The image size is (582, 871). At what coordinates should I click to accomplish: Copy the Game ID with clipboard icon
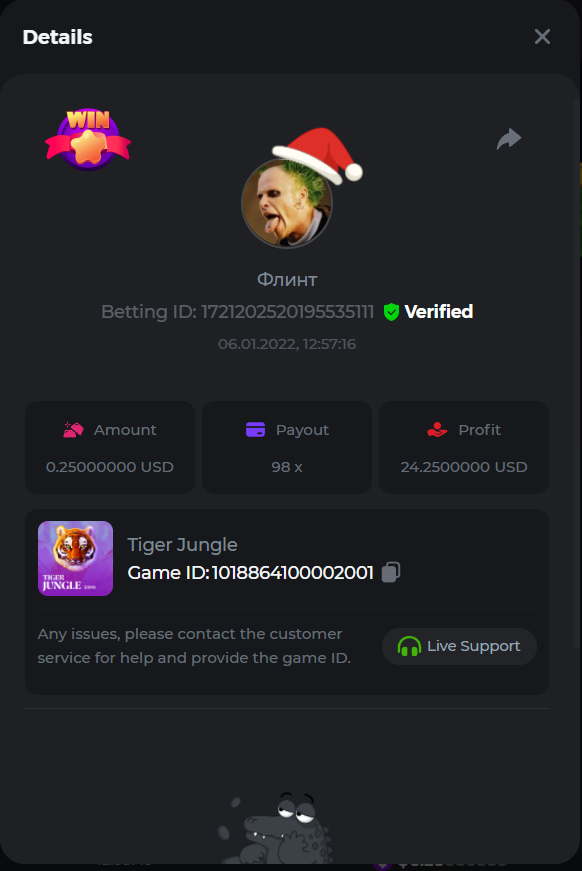(x=391, y=572)
